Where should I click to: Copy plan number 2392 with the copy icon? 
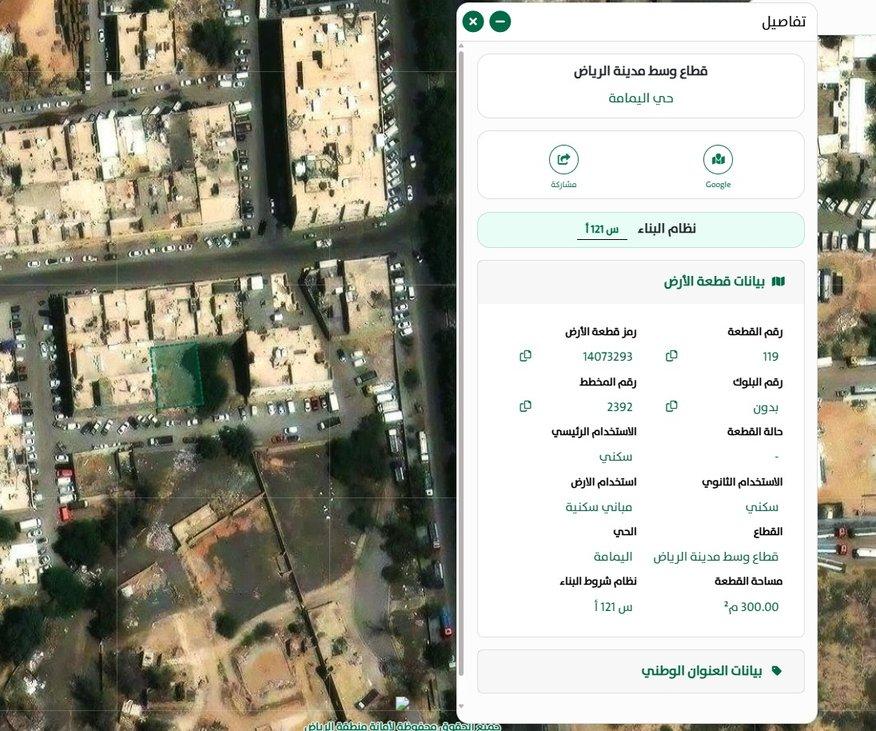(525, 406)
